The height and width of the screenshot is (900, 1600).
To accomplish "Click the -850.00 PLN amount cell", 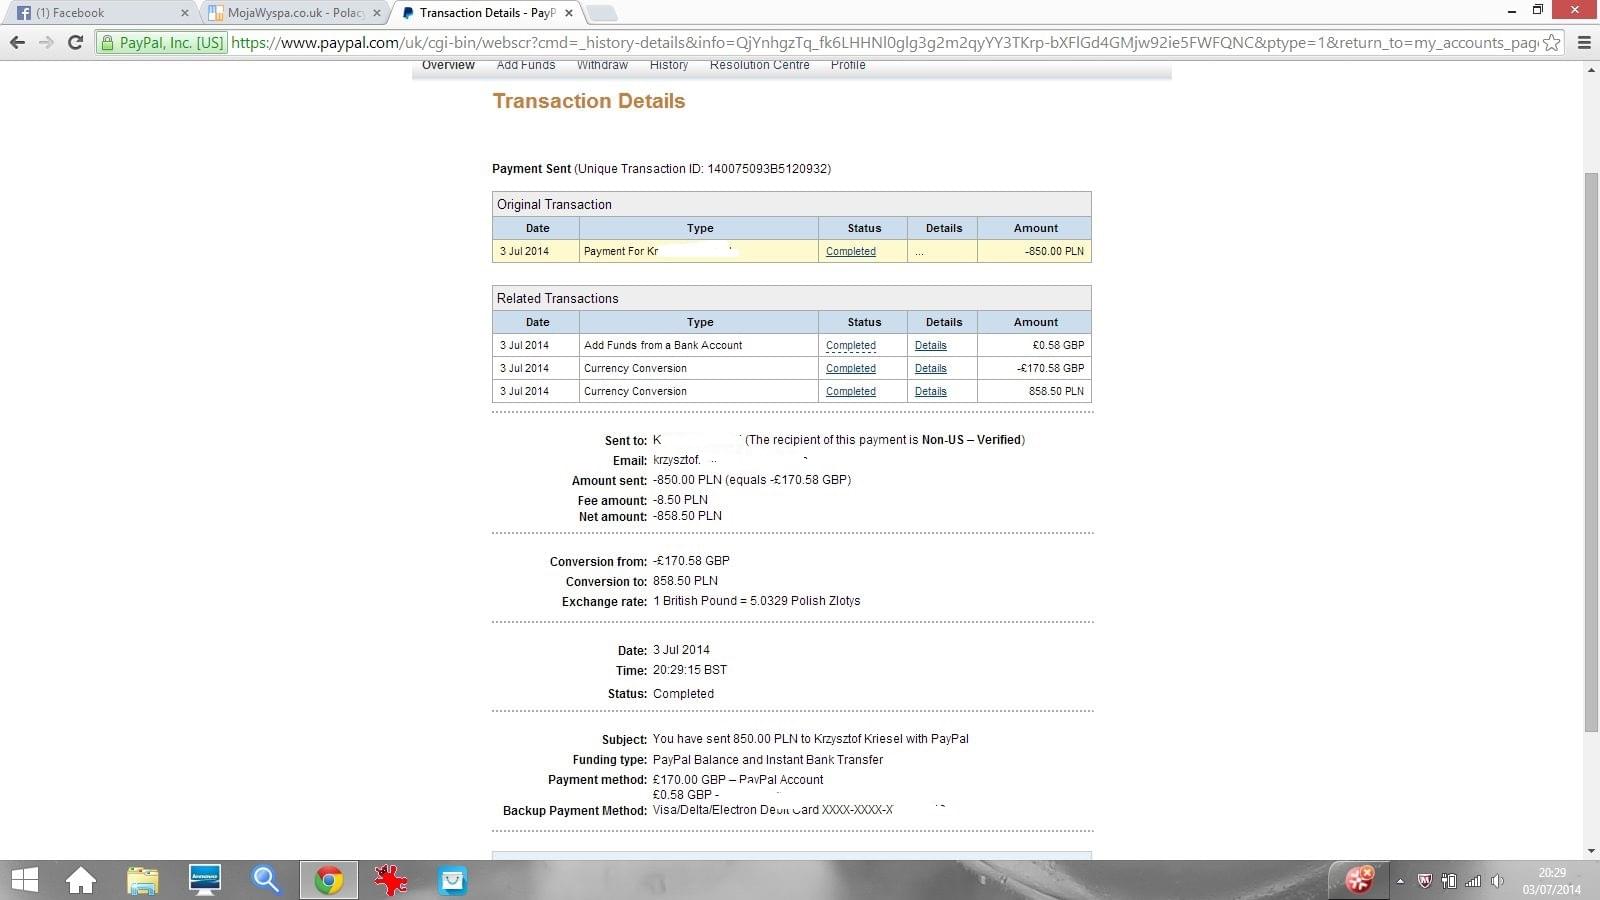I will (x=1034, y=251).
